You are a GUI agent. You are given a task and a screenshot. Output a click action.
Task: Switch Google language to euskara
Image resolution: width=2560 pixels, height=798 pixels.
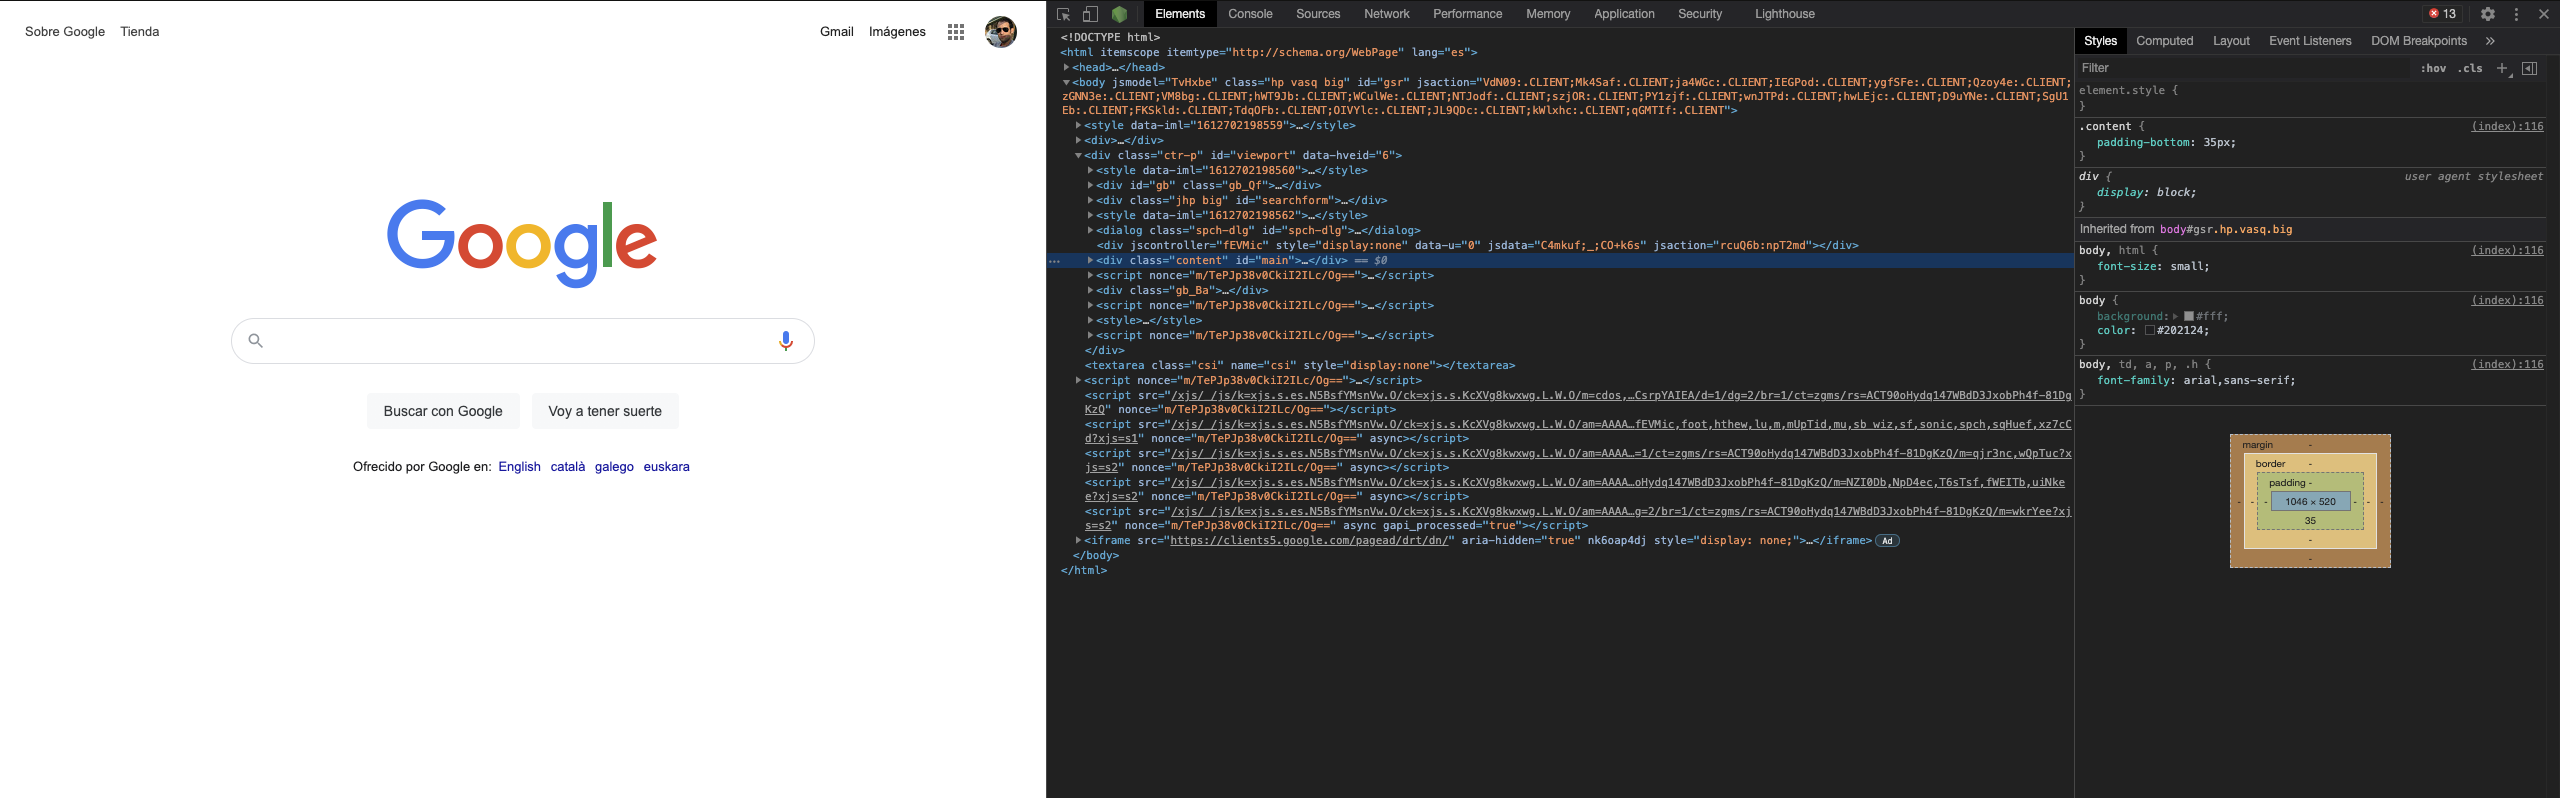pyautogui.click(x=666, y=467)
